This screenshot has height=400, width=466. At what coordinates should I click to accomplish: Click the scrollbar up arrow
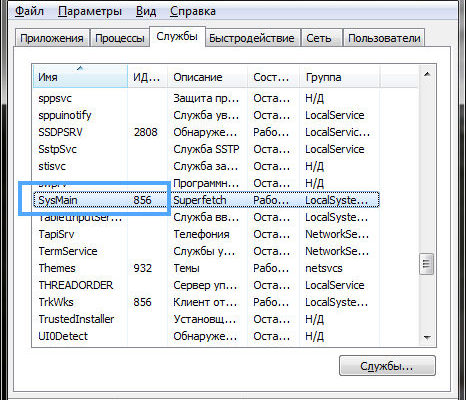coord(427,74)
